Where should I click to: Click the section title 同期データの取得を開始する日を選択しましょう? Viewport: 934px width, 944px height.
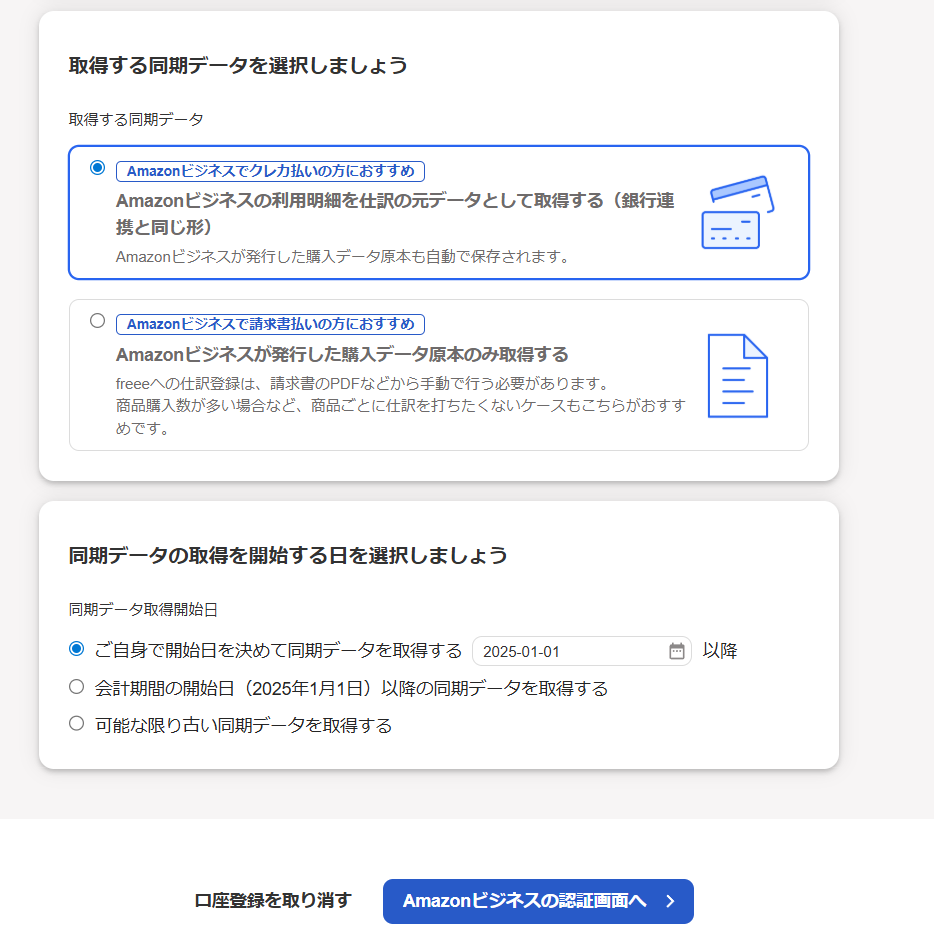288,555
